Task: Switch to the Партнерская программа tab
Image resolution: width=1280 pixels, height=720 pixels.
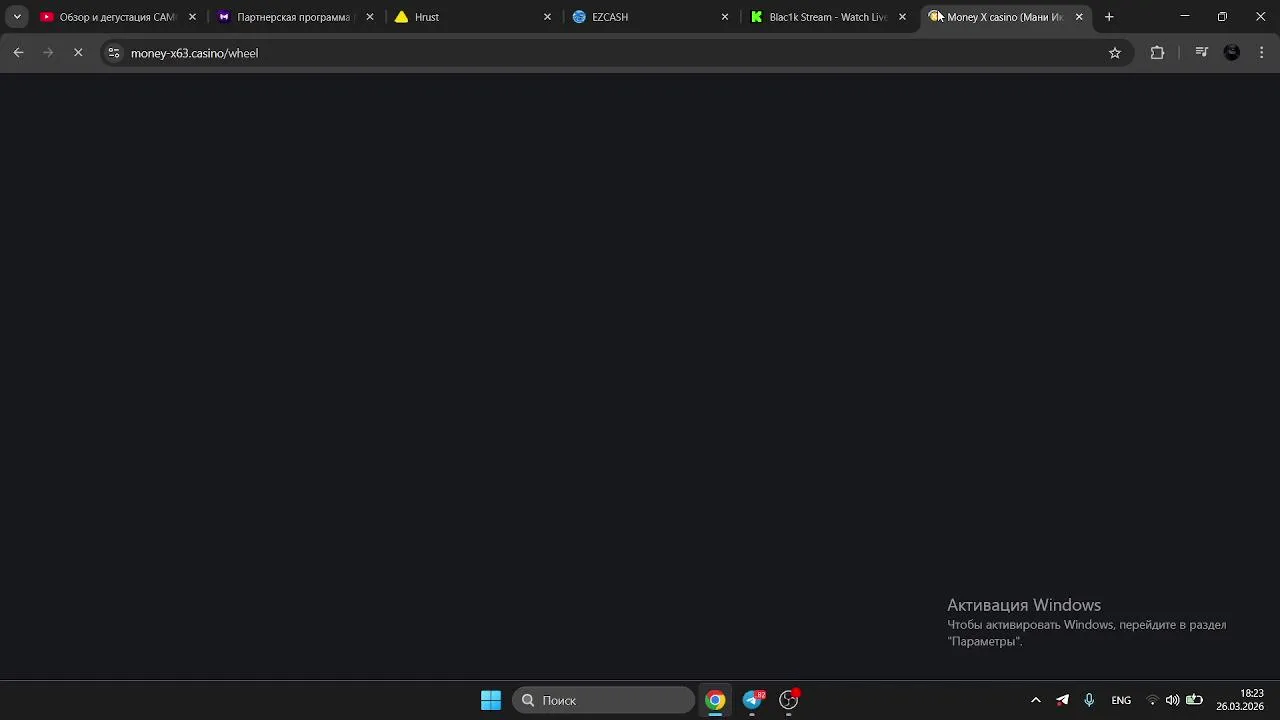Action: pos(294,17)
